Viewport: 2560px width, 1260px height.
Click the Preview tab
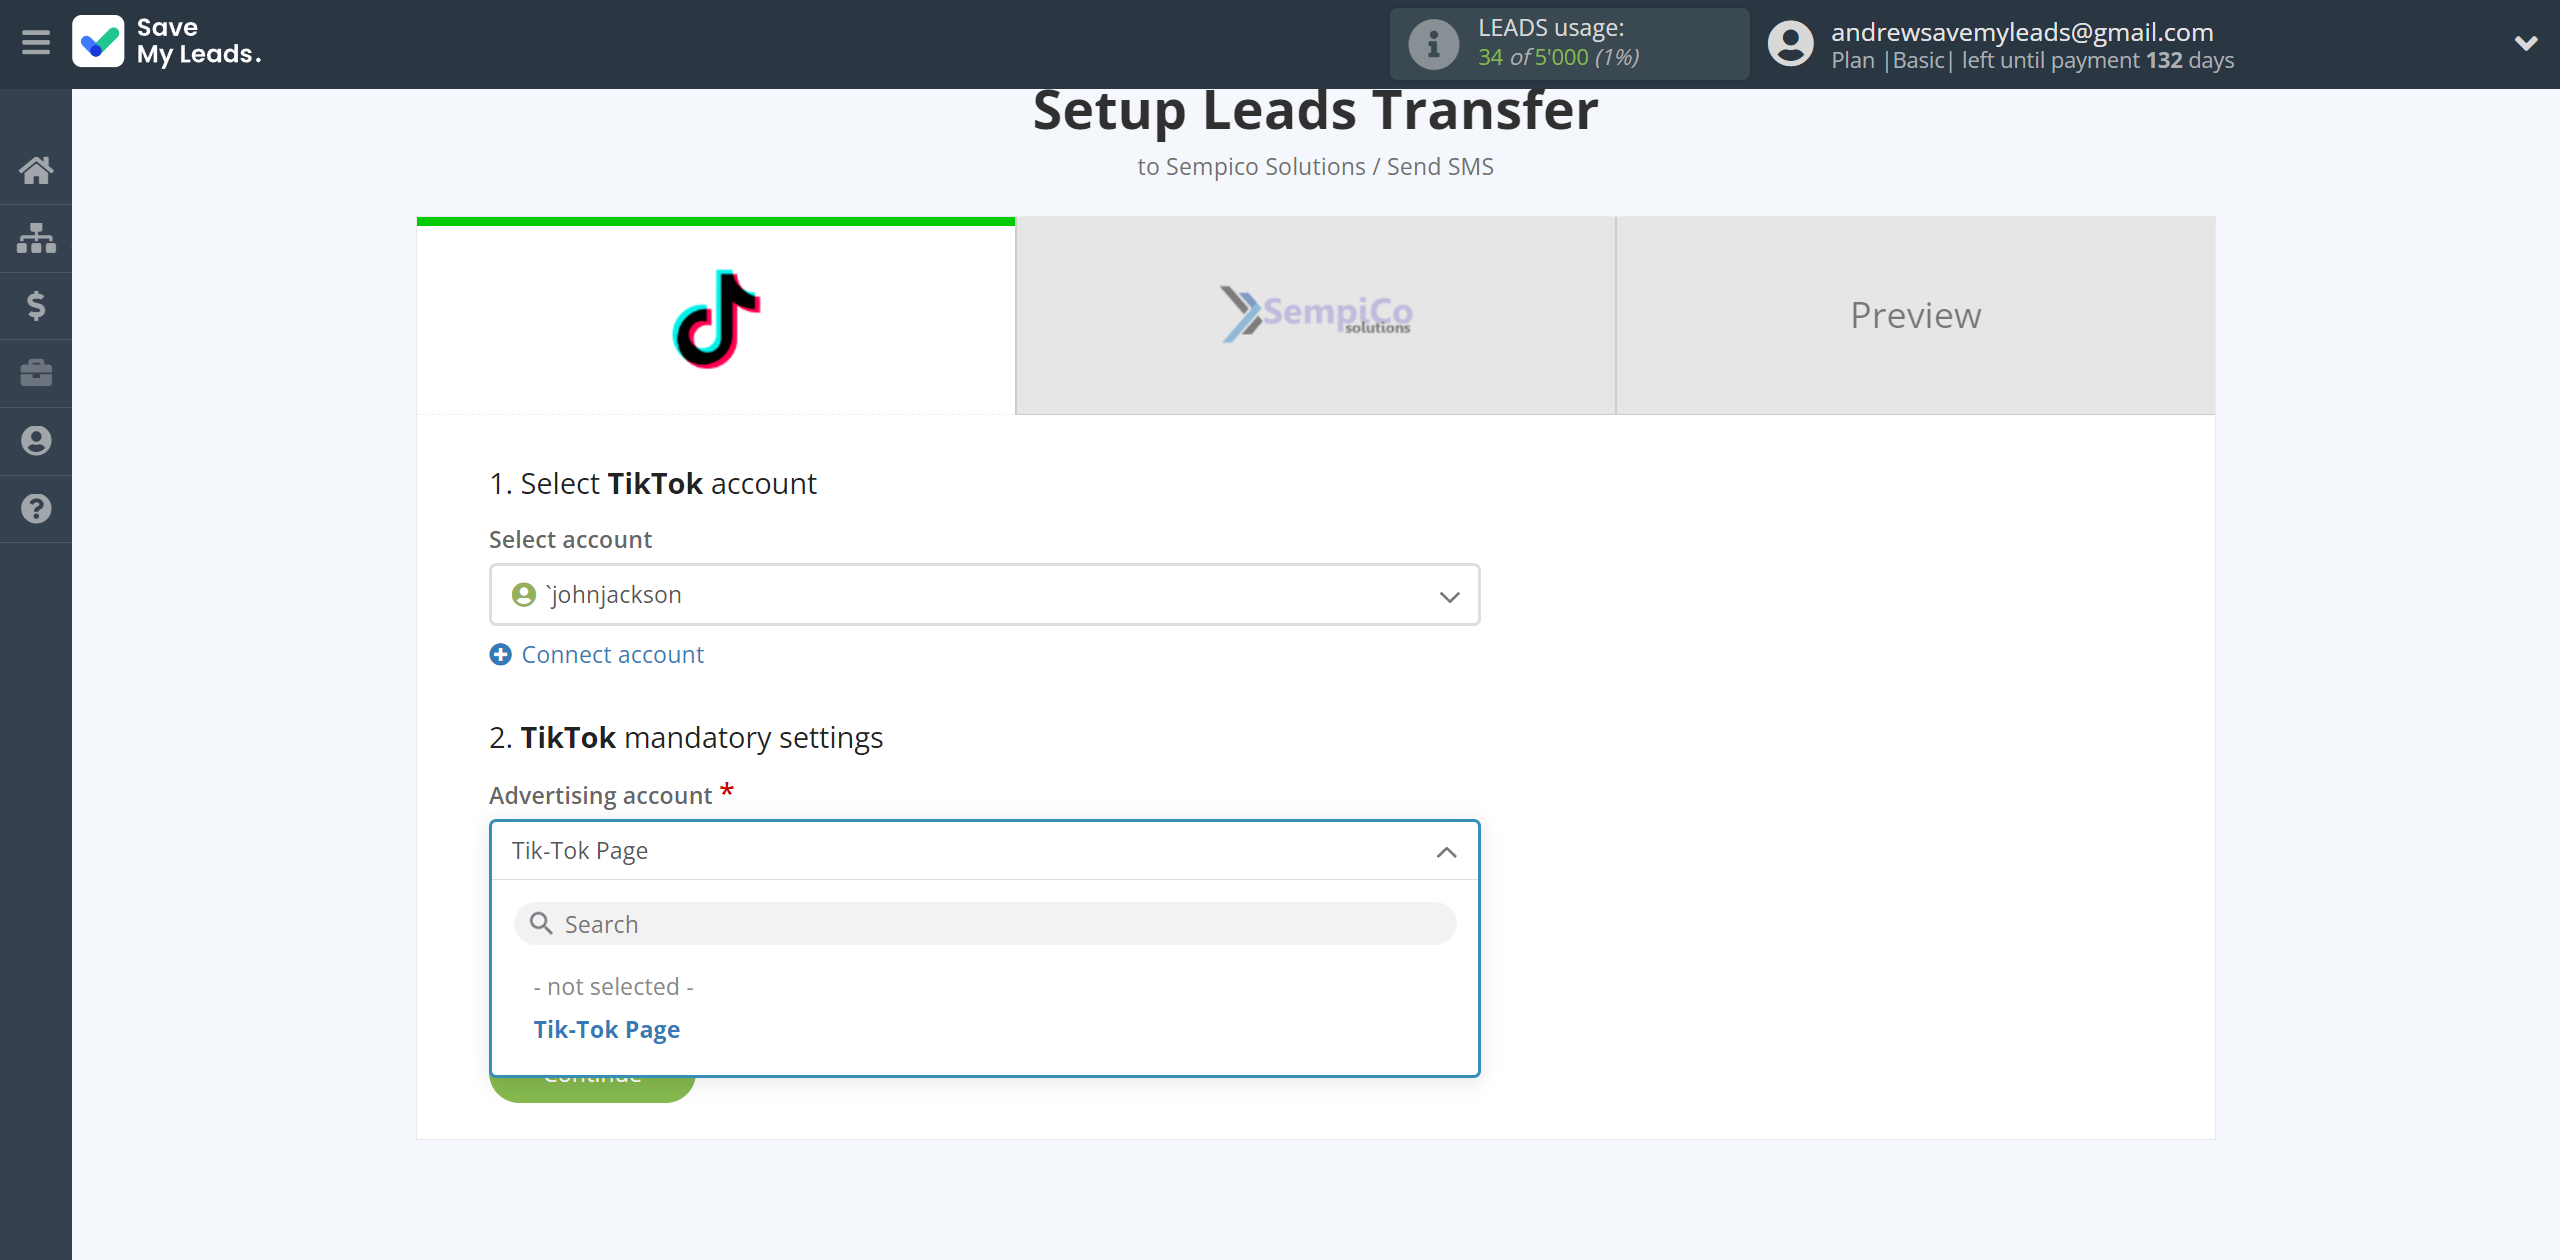point(1913,313)
